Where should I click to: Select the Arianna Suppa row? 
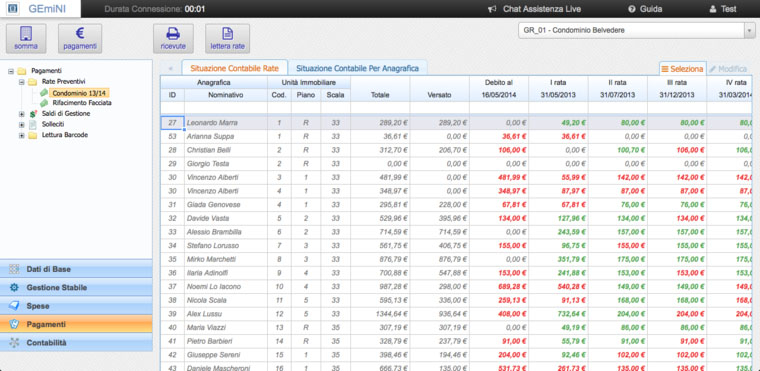pos(456,137)
